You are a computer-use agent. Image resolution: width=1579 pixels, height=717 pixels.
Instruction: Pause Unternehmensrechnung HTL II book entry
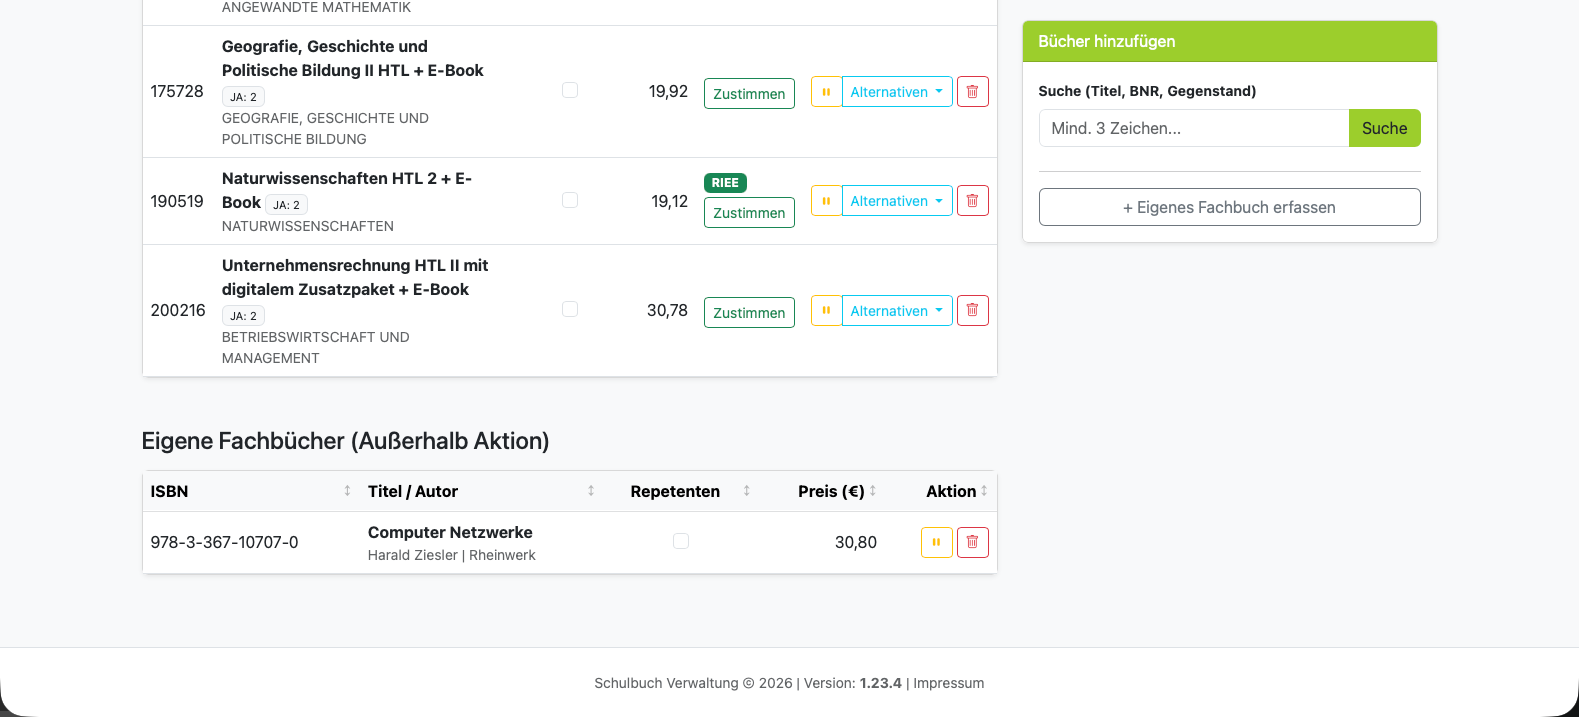pyautogui.click(x=826, y=311)
